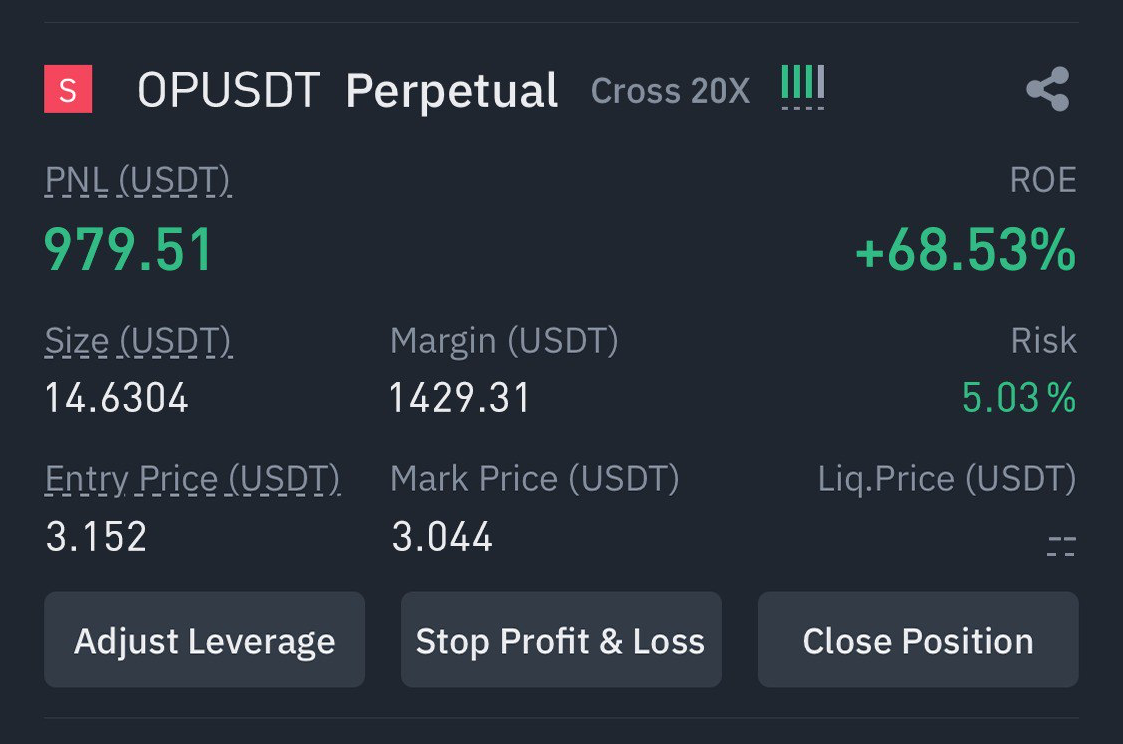Tap the underlined Entry Price (USDT) label
The width and height of the screenshot is (1123, 744).
193,479
